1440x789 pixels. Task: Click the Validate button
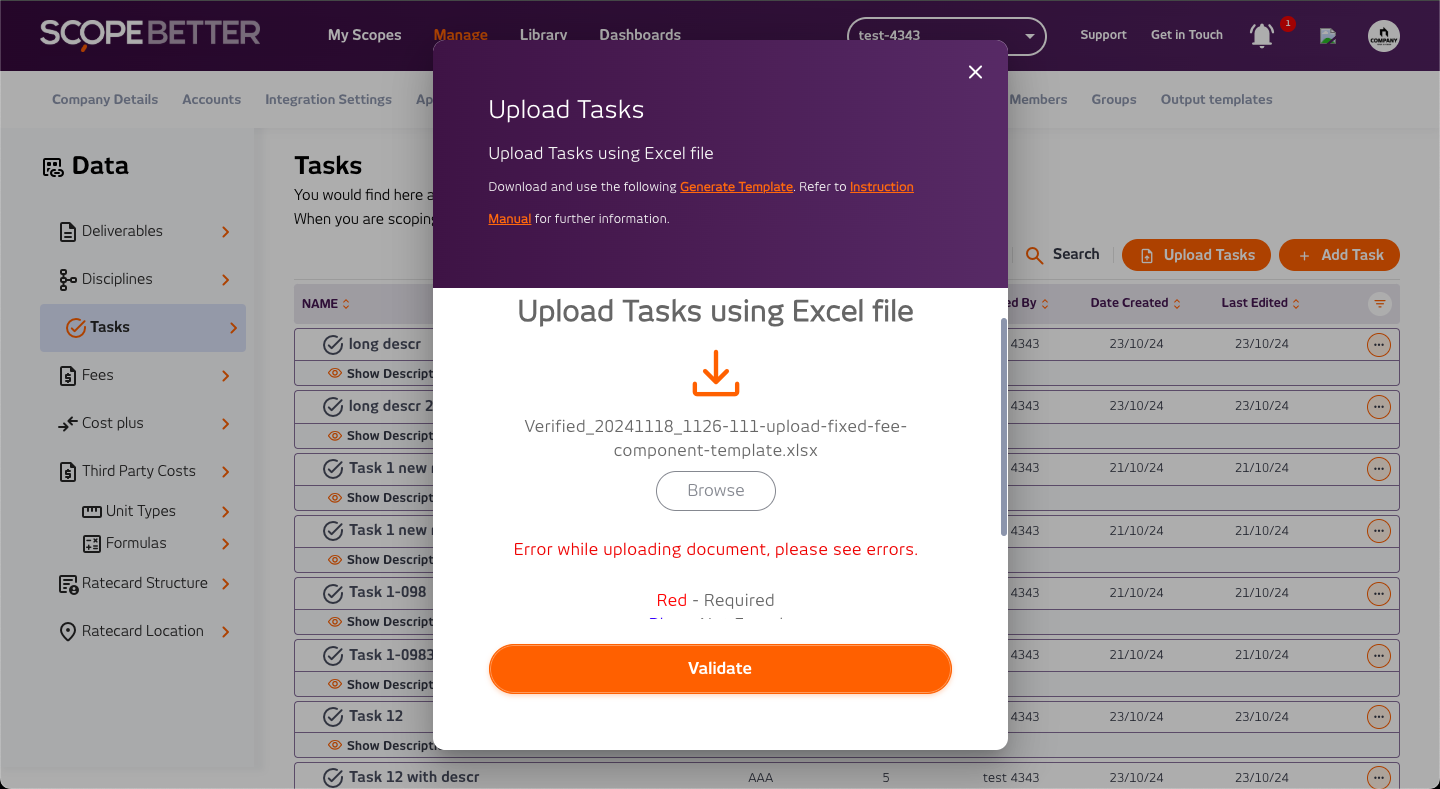point(720,668)
